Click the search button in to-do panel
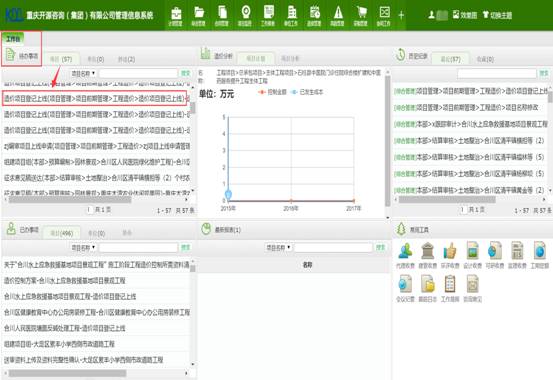553x380 pixels. (186, 73)
